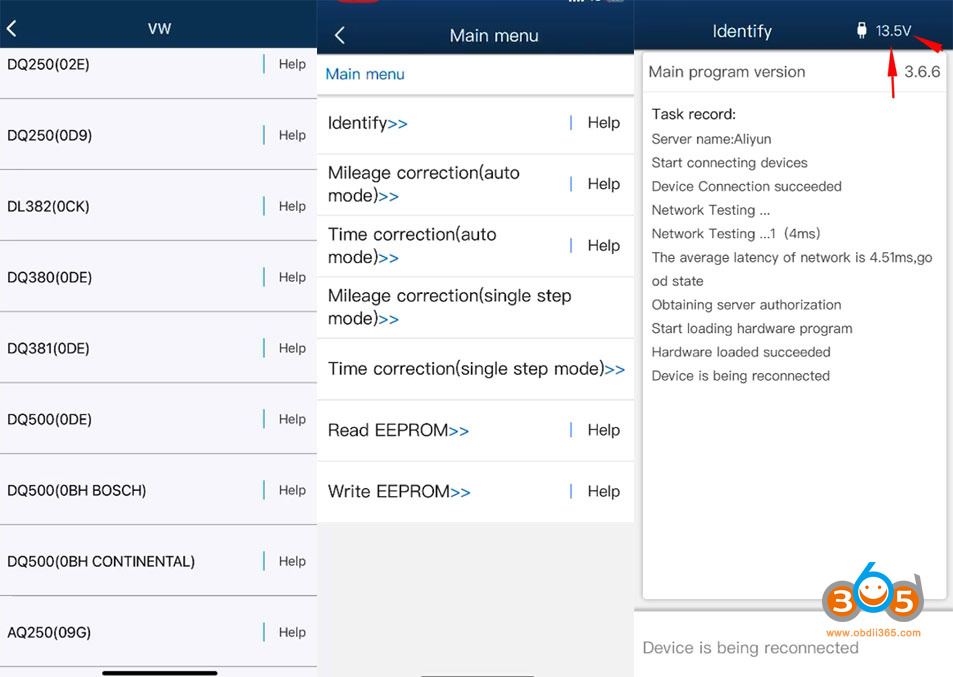Open Help for Write EEPROM
The width and height of the screenshot is (953, 677).
pos(603,492)
